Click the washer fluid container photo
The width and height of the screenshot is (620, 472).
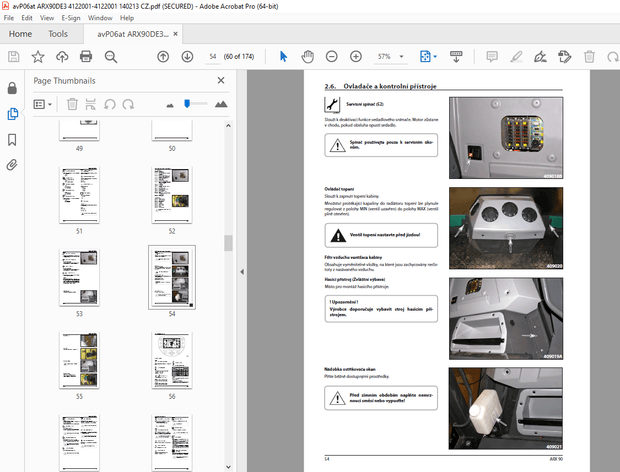[505, 408]
